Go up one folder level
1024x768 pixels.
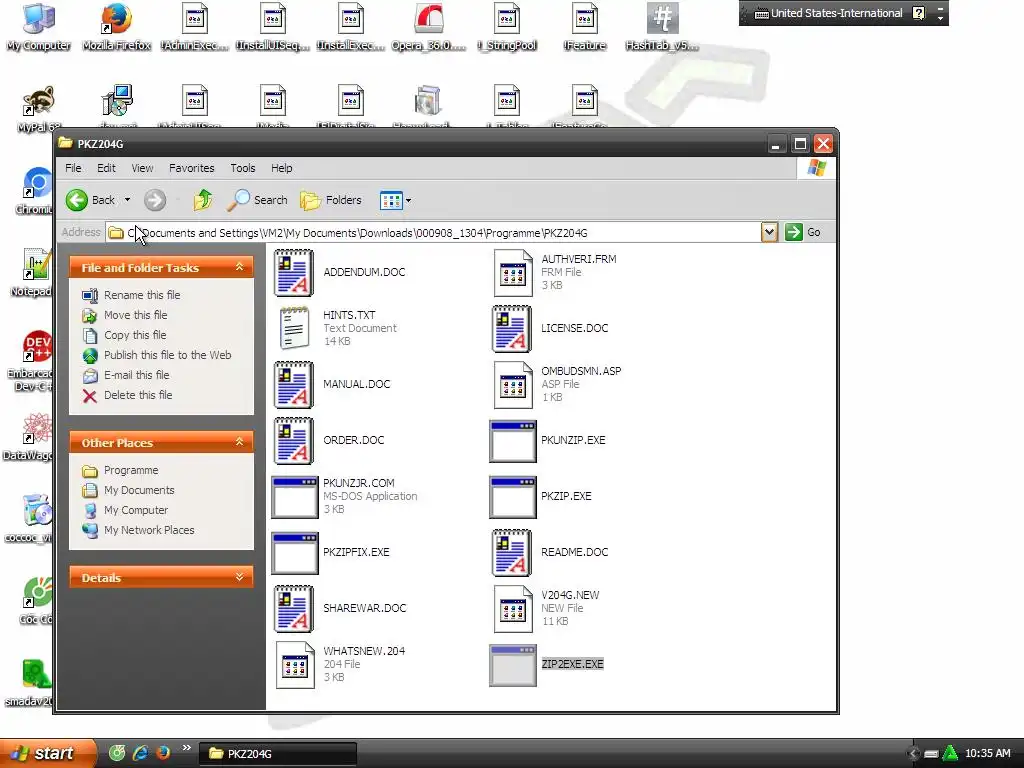tap(202, 200)
